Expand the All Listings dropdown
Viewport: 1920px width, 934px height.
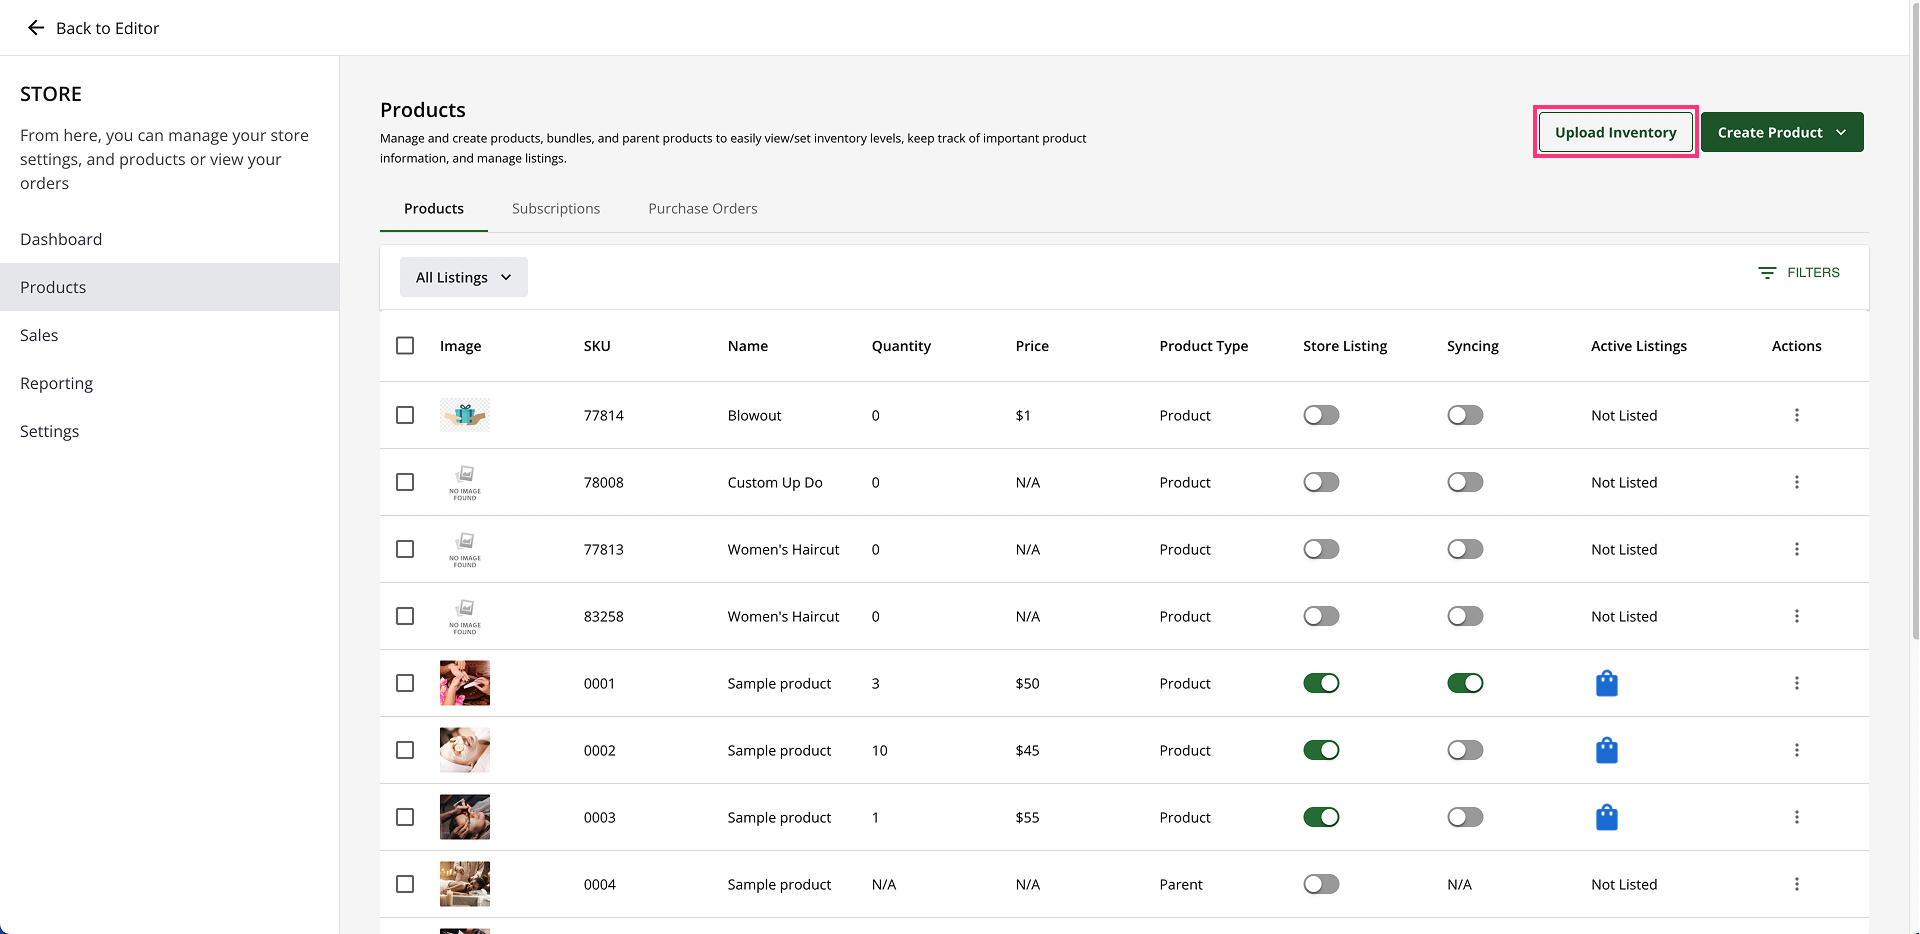tap(463, 277)
